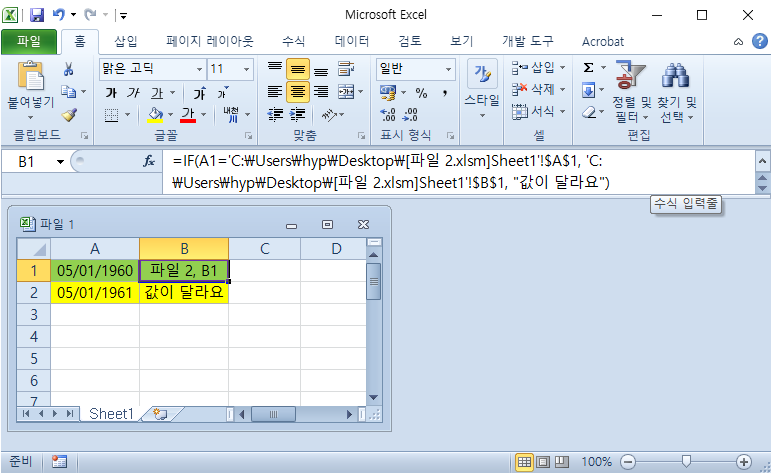Click the zoom slider handle

(x=686, y=462)
